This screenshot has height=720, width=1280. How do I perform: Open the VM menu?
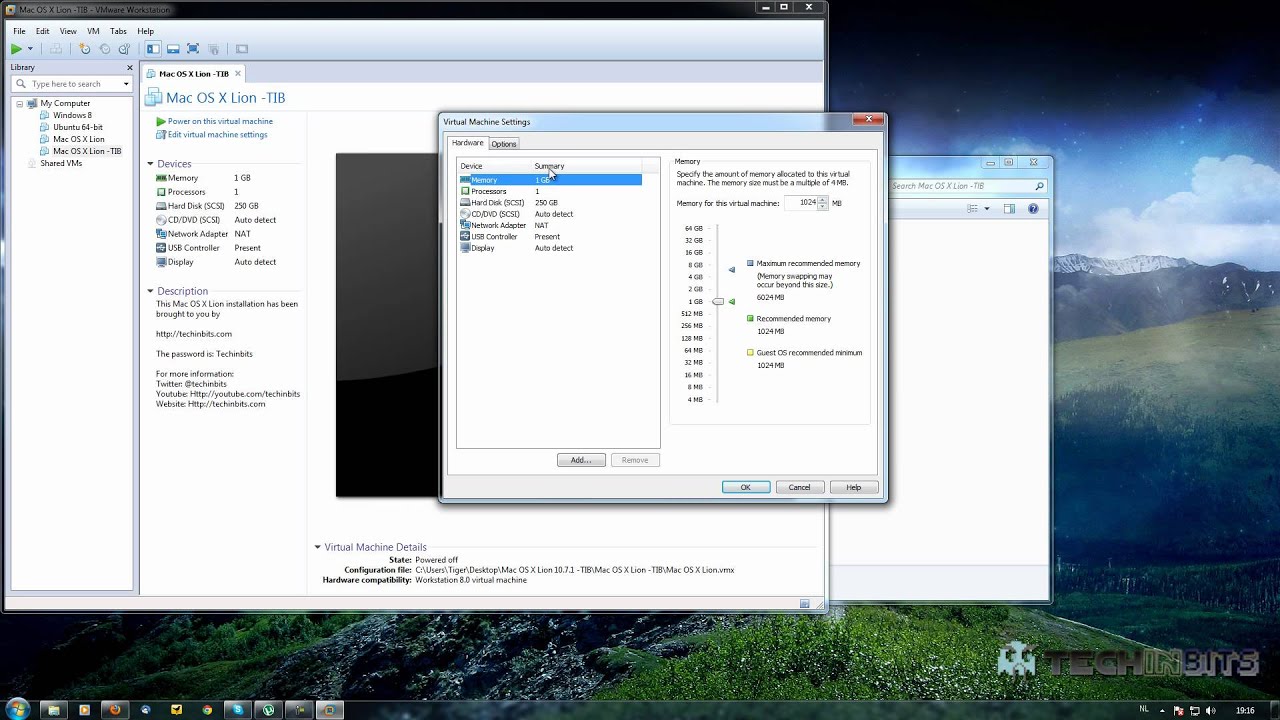(x=93, y=31)
